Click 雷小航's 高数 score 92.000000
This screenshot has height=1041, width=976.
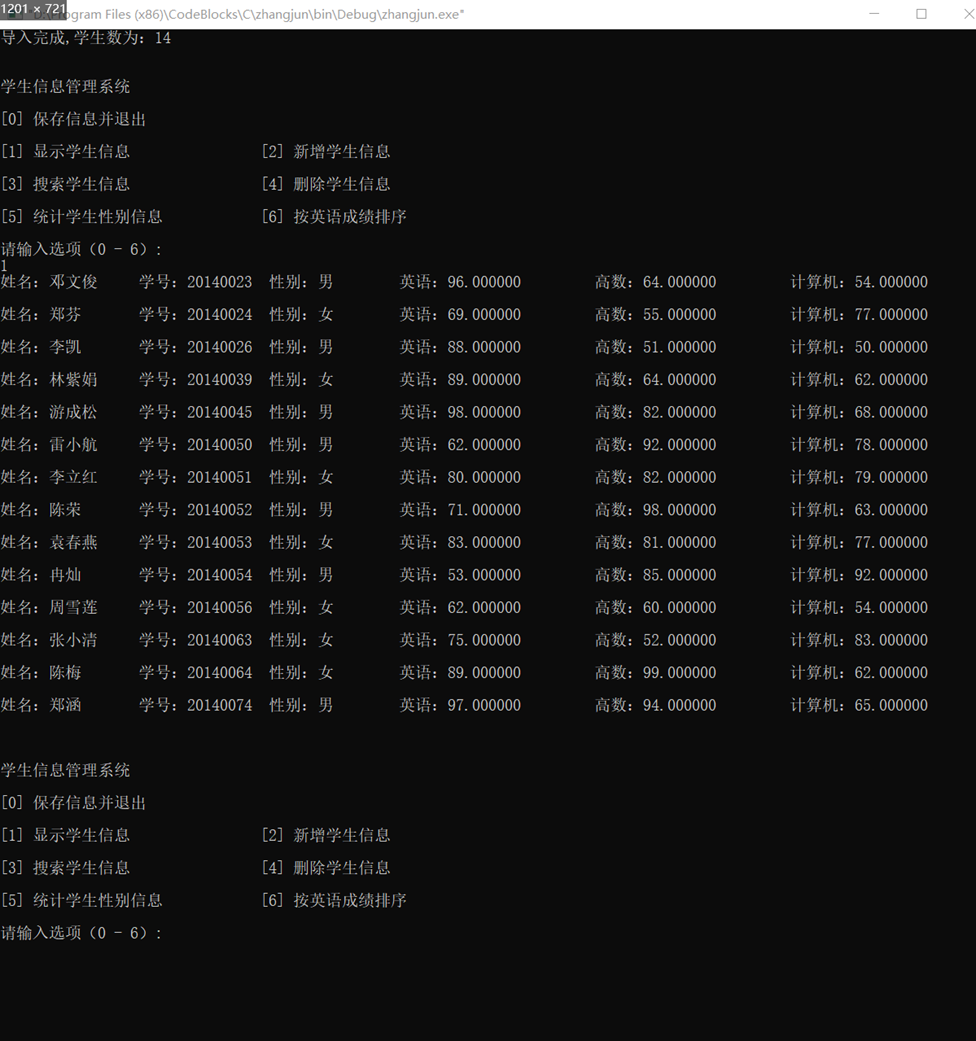pyautogui.click(x=679, y=445)
